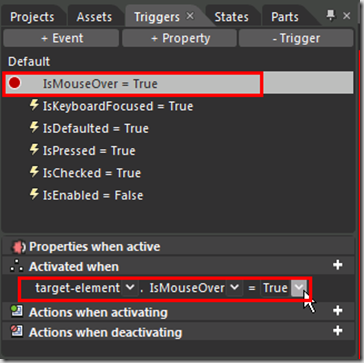364x363 pixels.
Task: Click lightning icon next to IsDefaulted trigger
Action: click(34, 128)
